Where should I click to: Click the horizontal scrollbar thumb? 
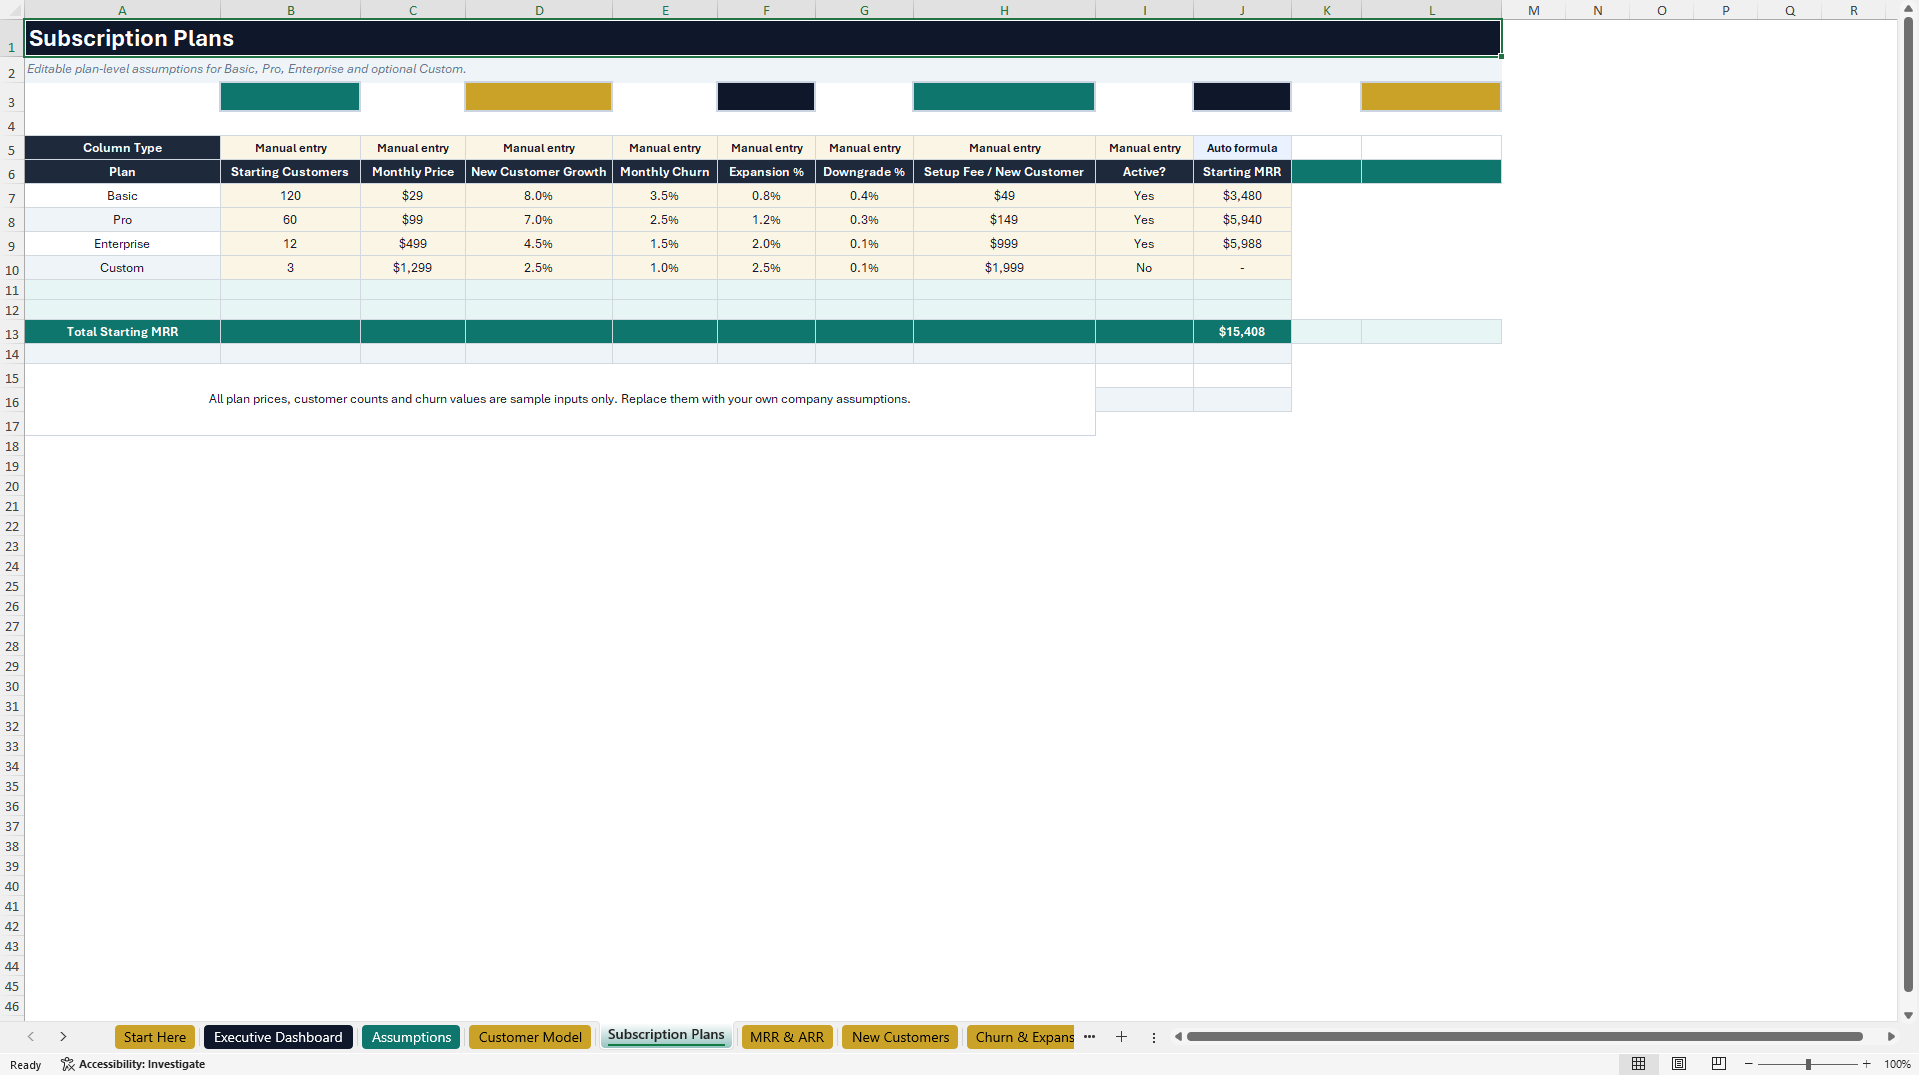pos(1524,1037)
